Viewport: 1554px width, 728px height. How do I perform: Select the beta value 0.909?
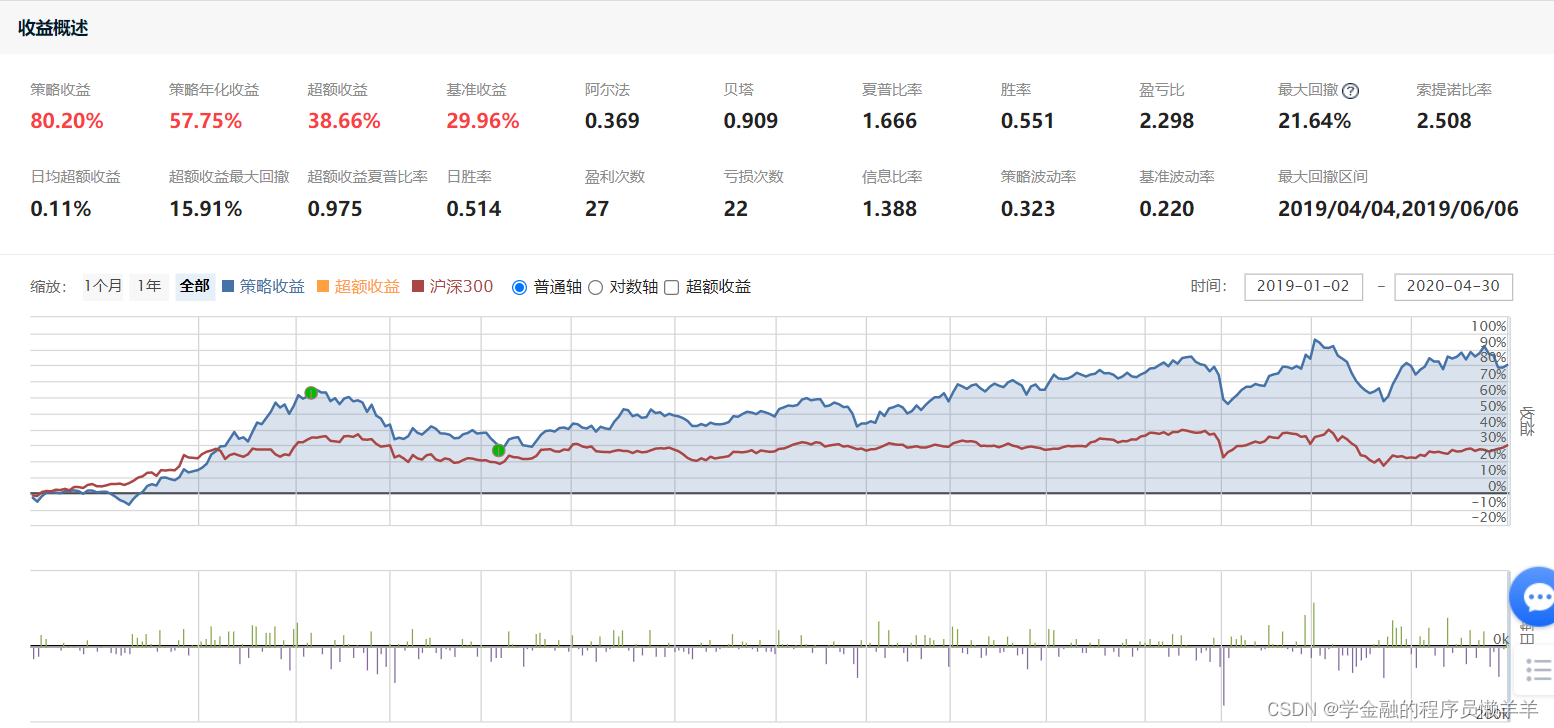pos(751,122)
